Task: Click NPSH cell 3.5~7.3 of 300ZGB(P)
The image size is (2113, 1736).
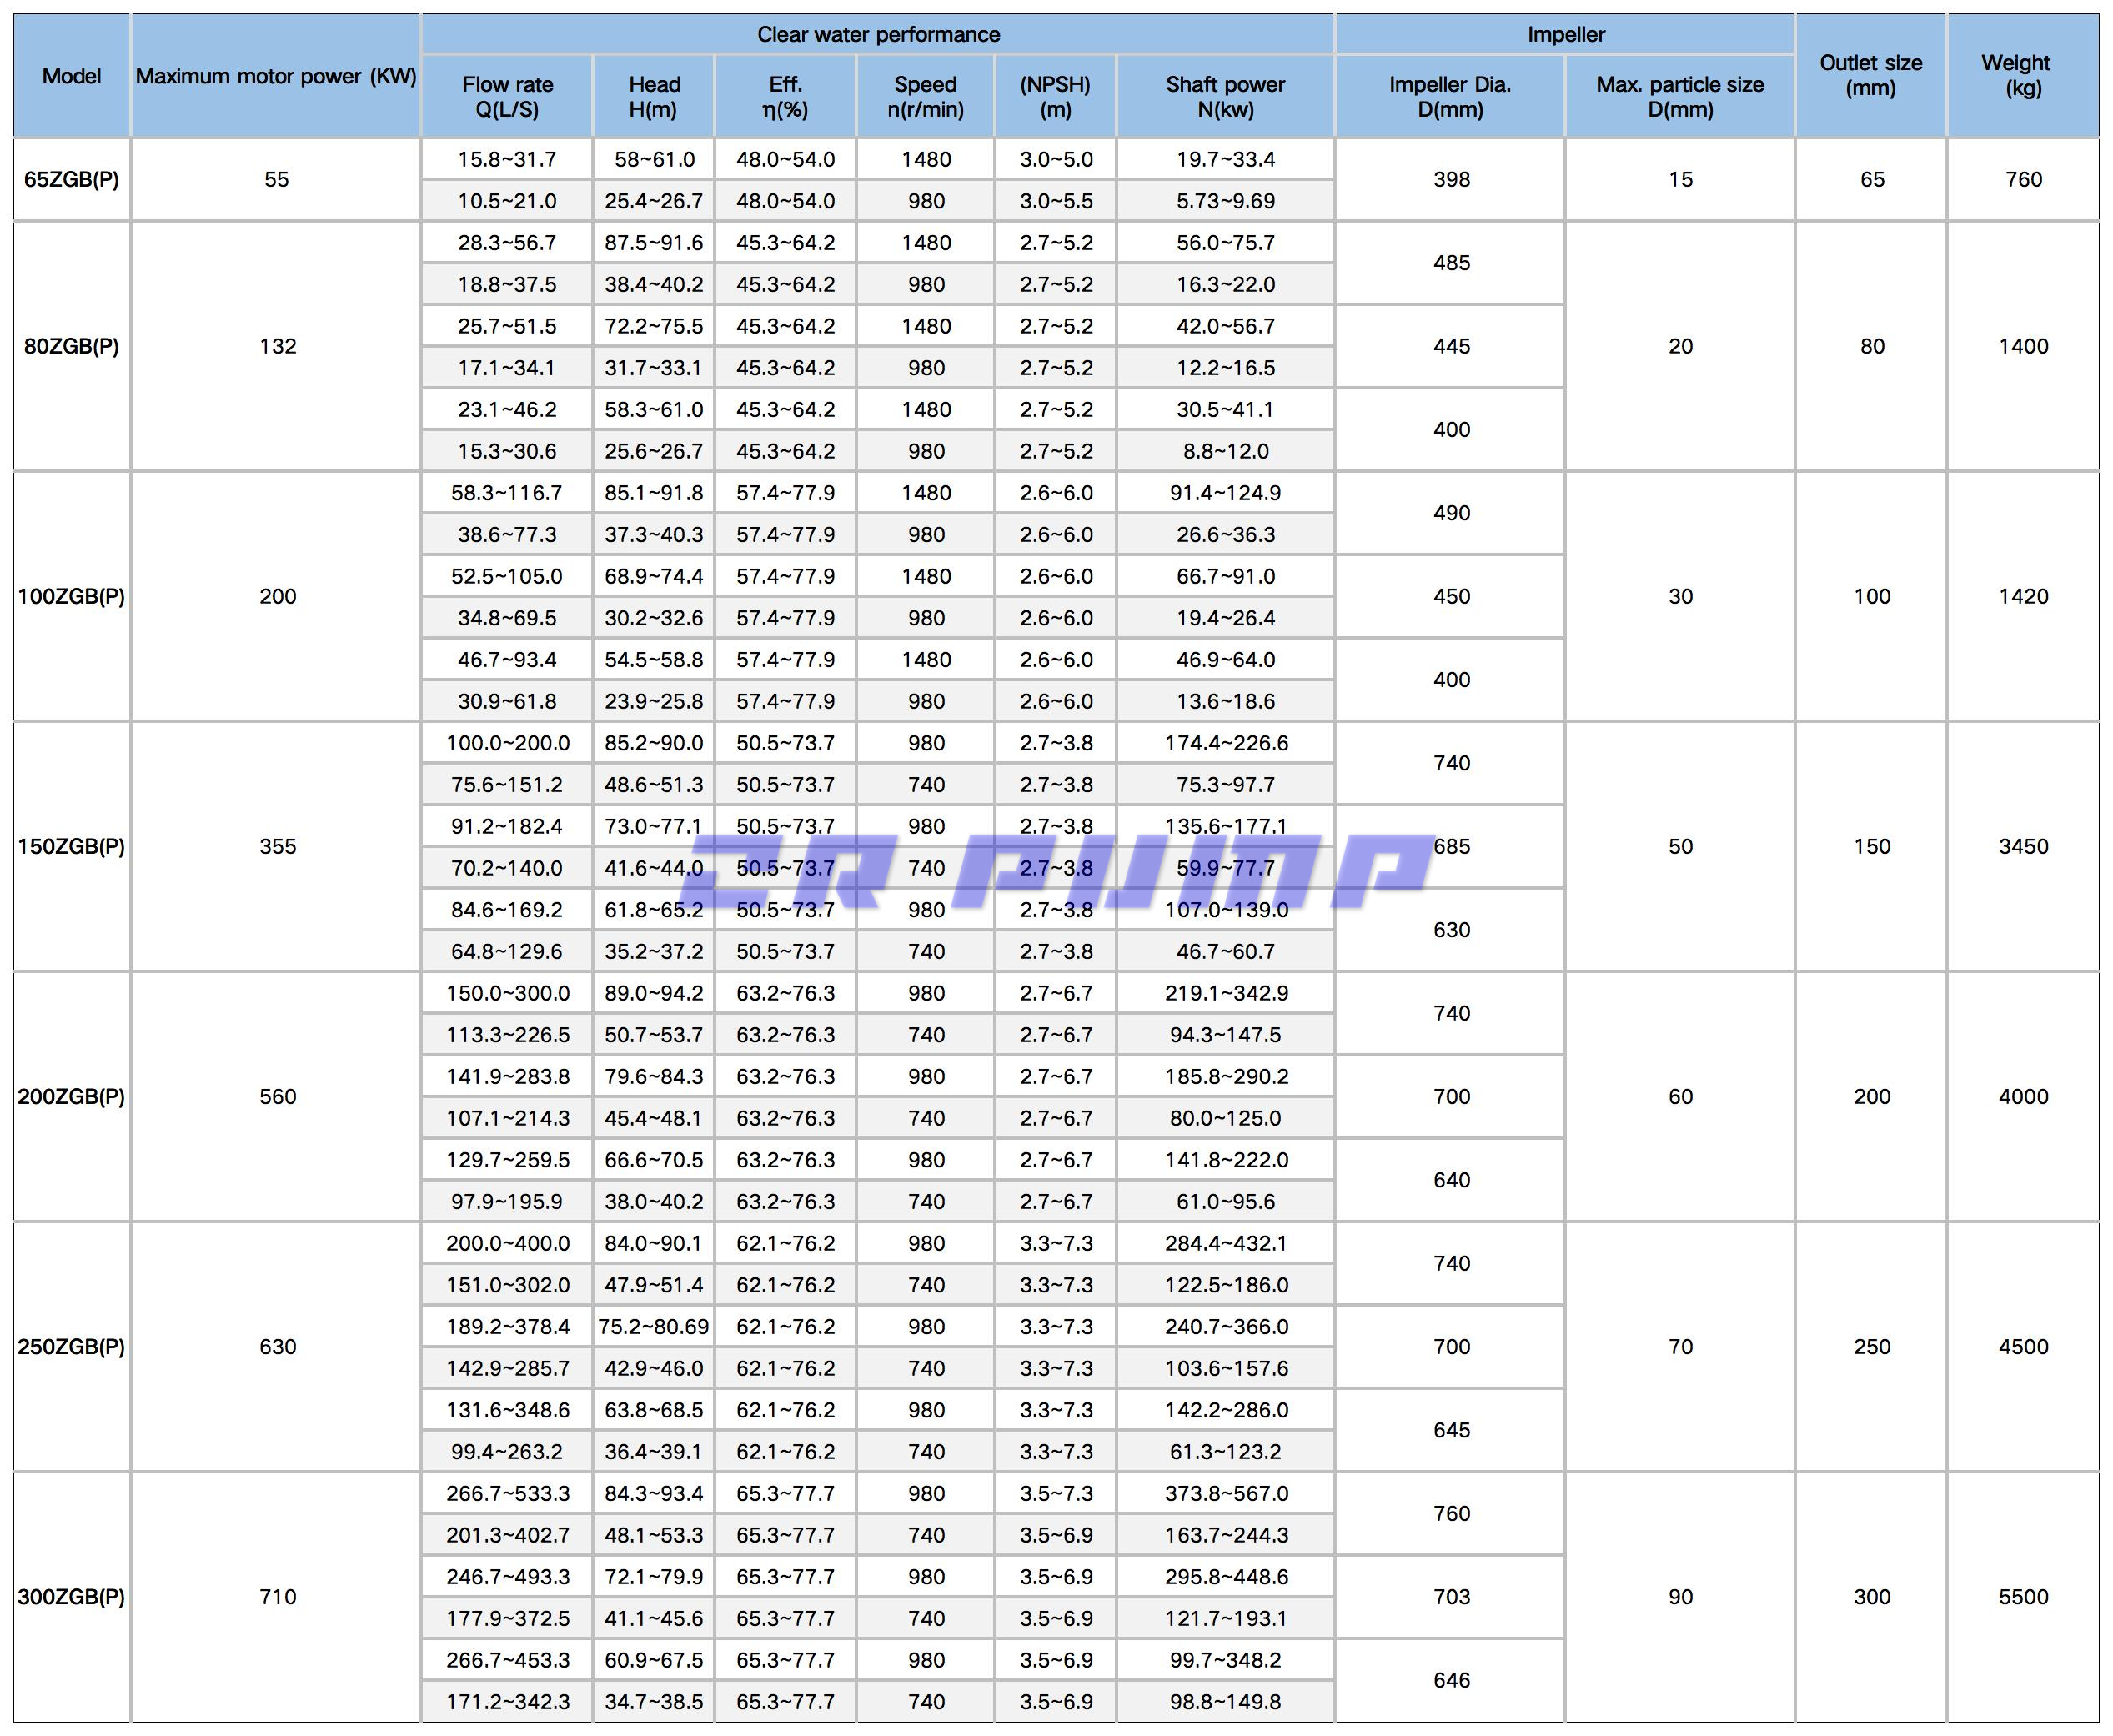Action: click(1055, 1493)
